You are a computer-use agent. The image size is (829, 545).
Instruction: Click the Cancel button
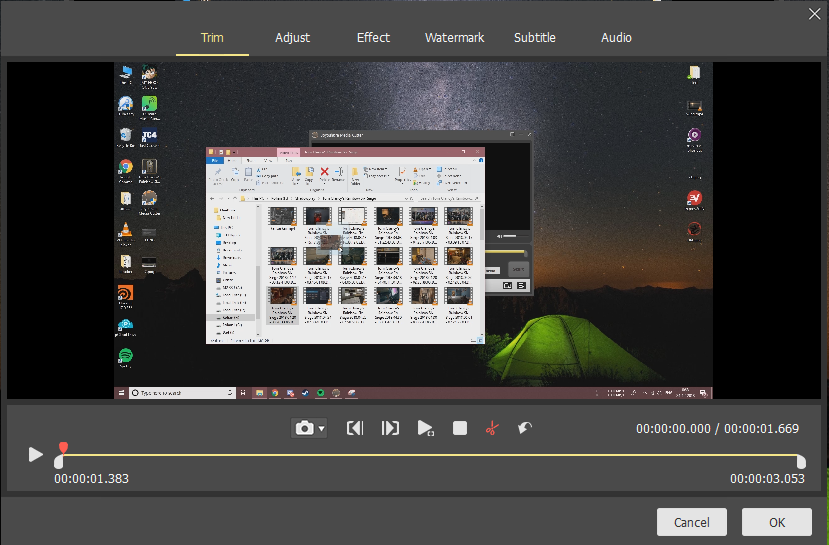click(x=692, y=522)
